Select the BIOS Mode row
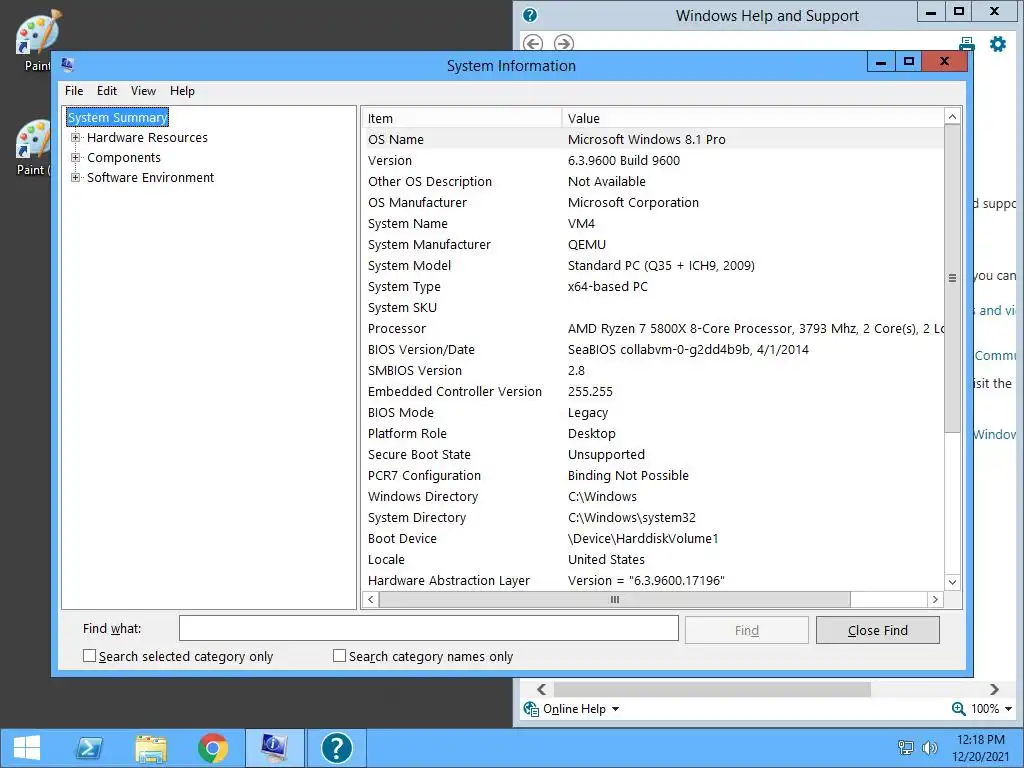 (x=652, y=413)
